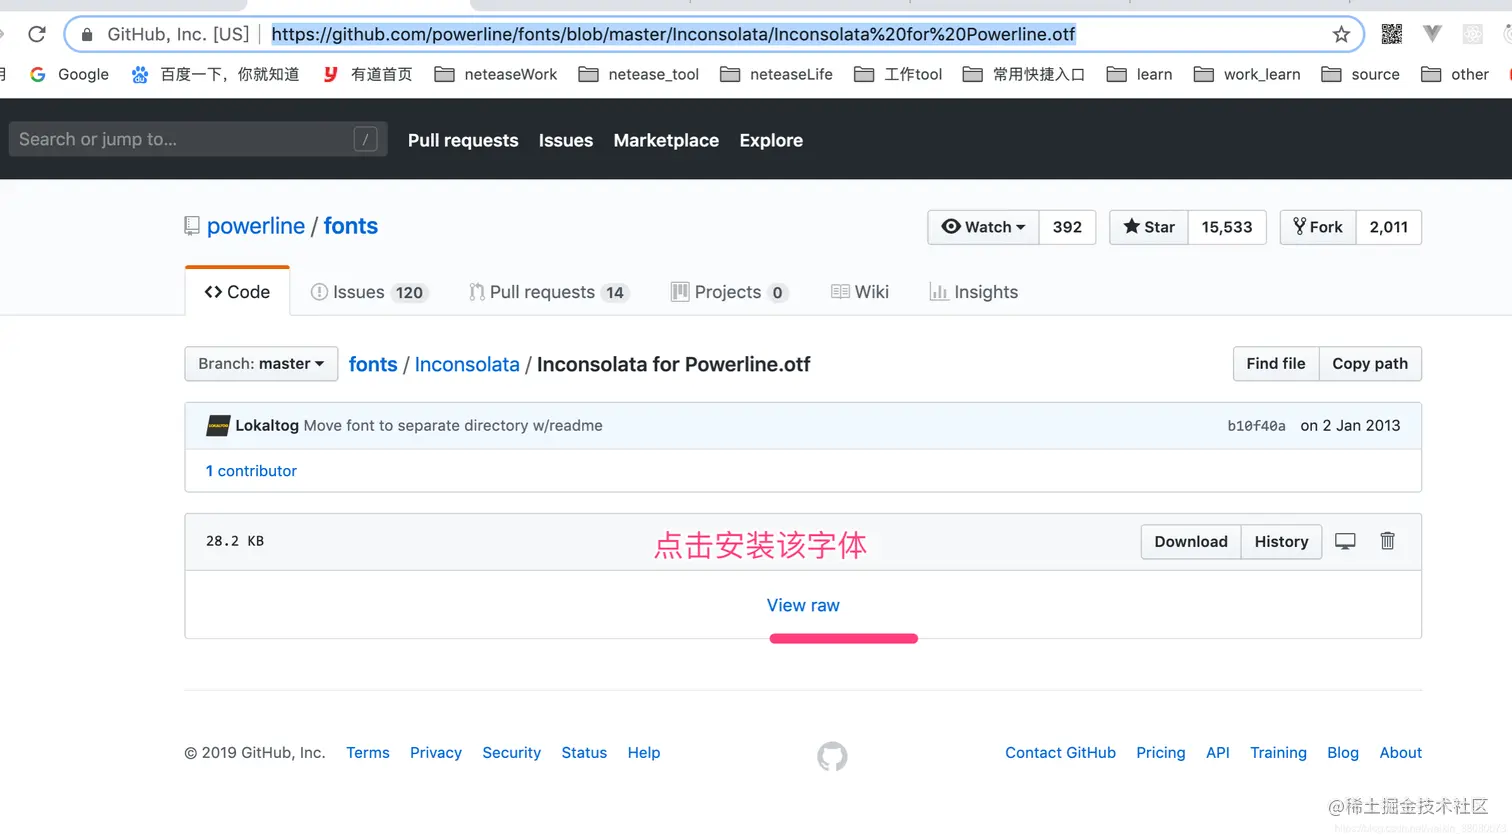Open the Status footer link
The image size is (1512, 840).
(584, 753)
